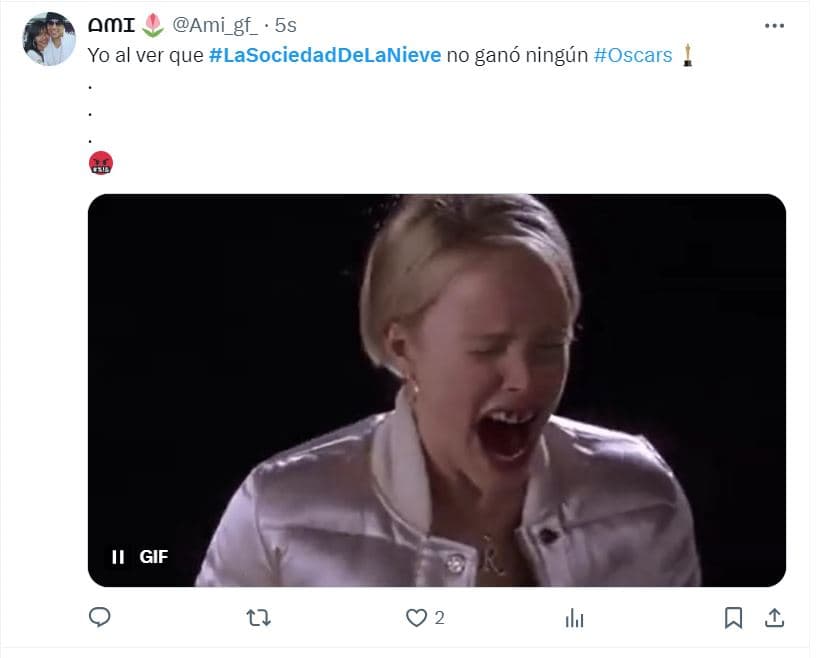Click the tulip emoji beside the name

tap(153, 25)
